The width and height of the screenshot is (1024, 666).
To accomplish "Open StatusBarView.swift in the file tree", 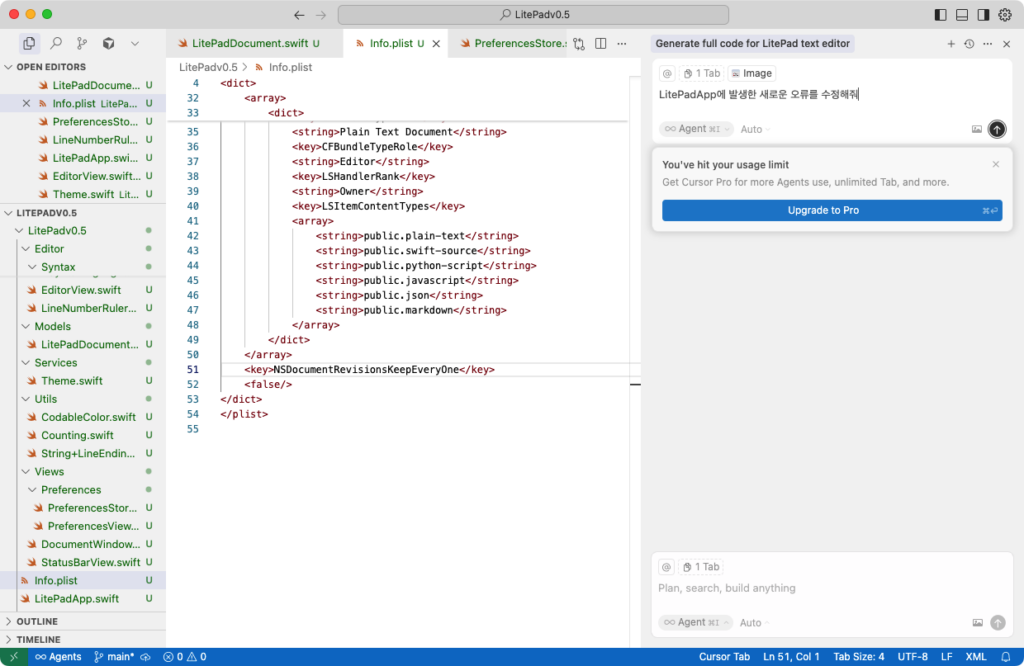I will click(x=83, y=562).
